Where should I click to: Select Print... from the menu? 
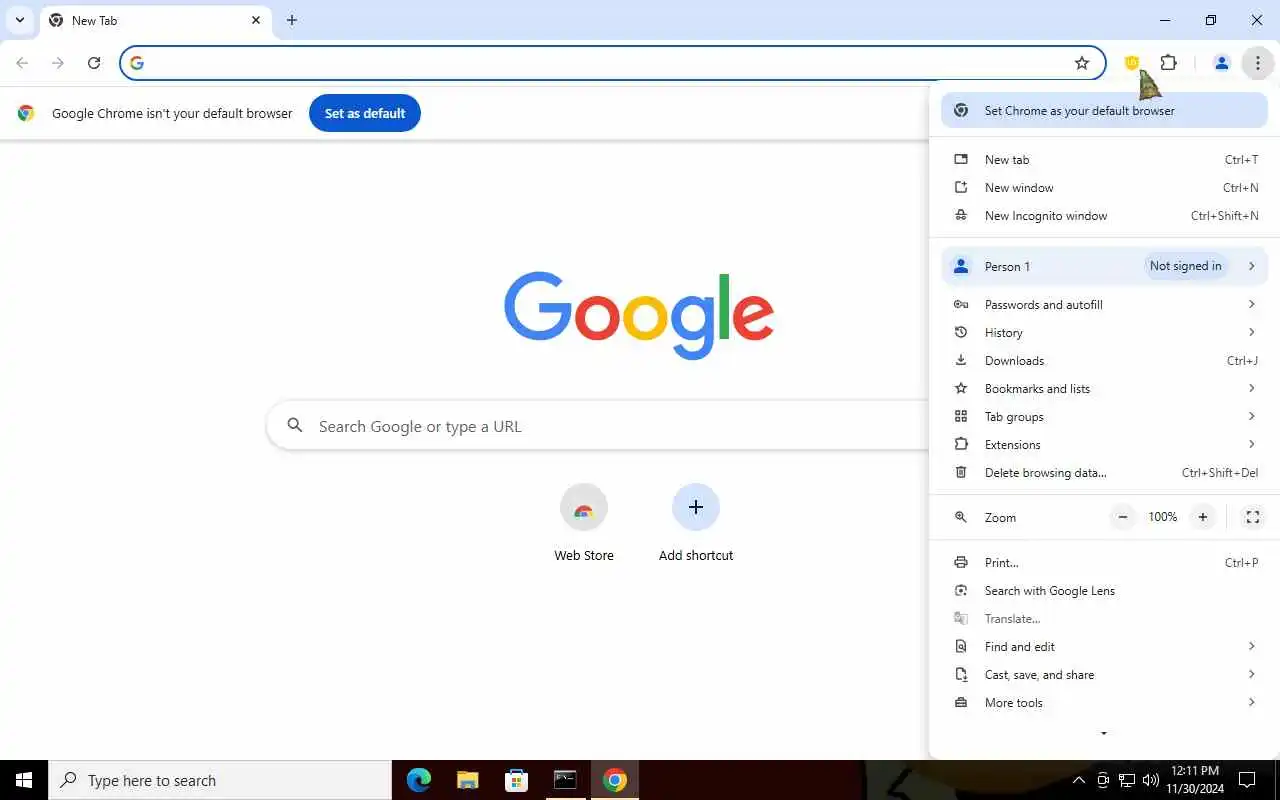click(x=1104, y=563)
